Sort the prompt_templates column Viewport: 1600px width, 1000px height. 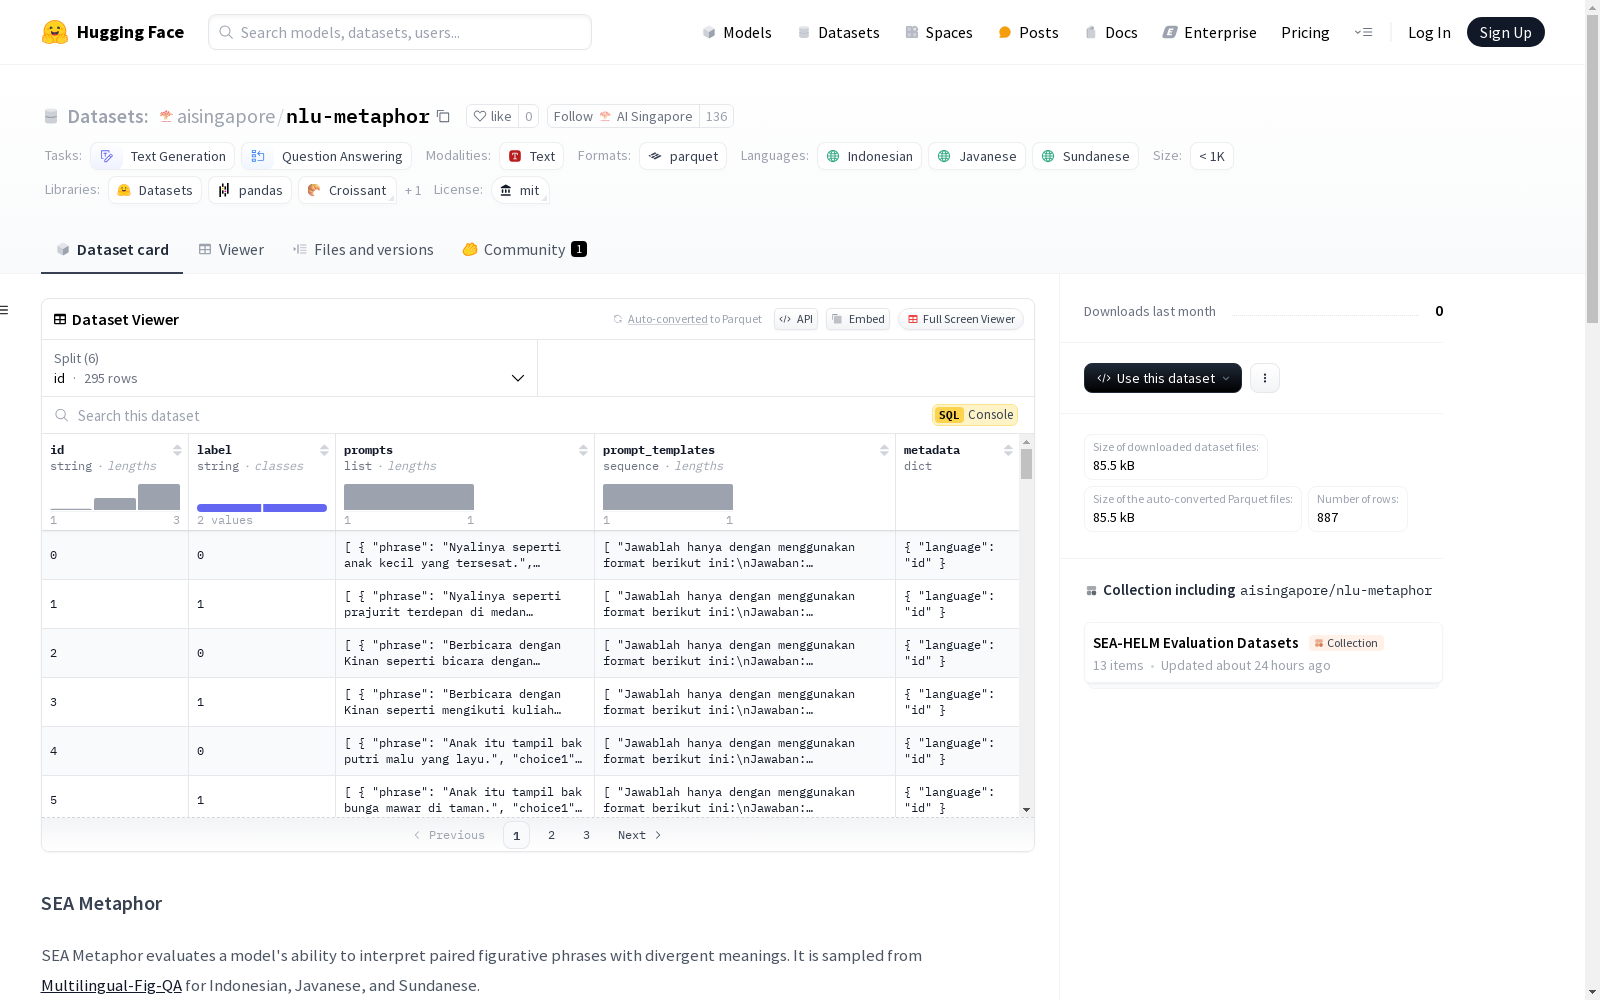tap(884, 450)
